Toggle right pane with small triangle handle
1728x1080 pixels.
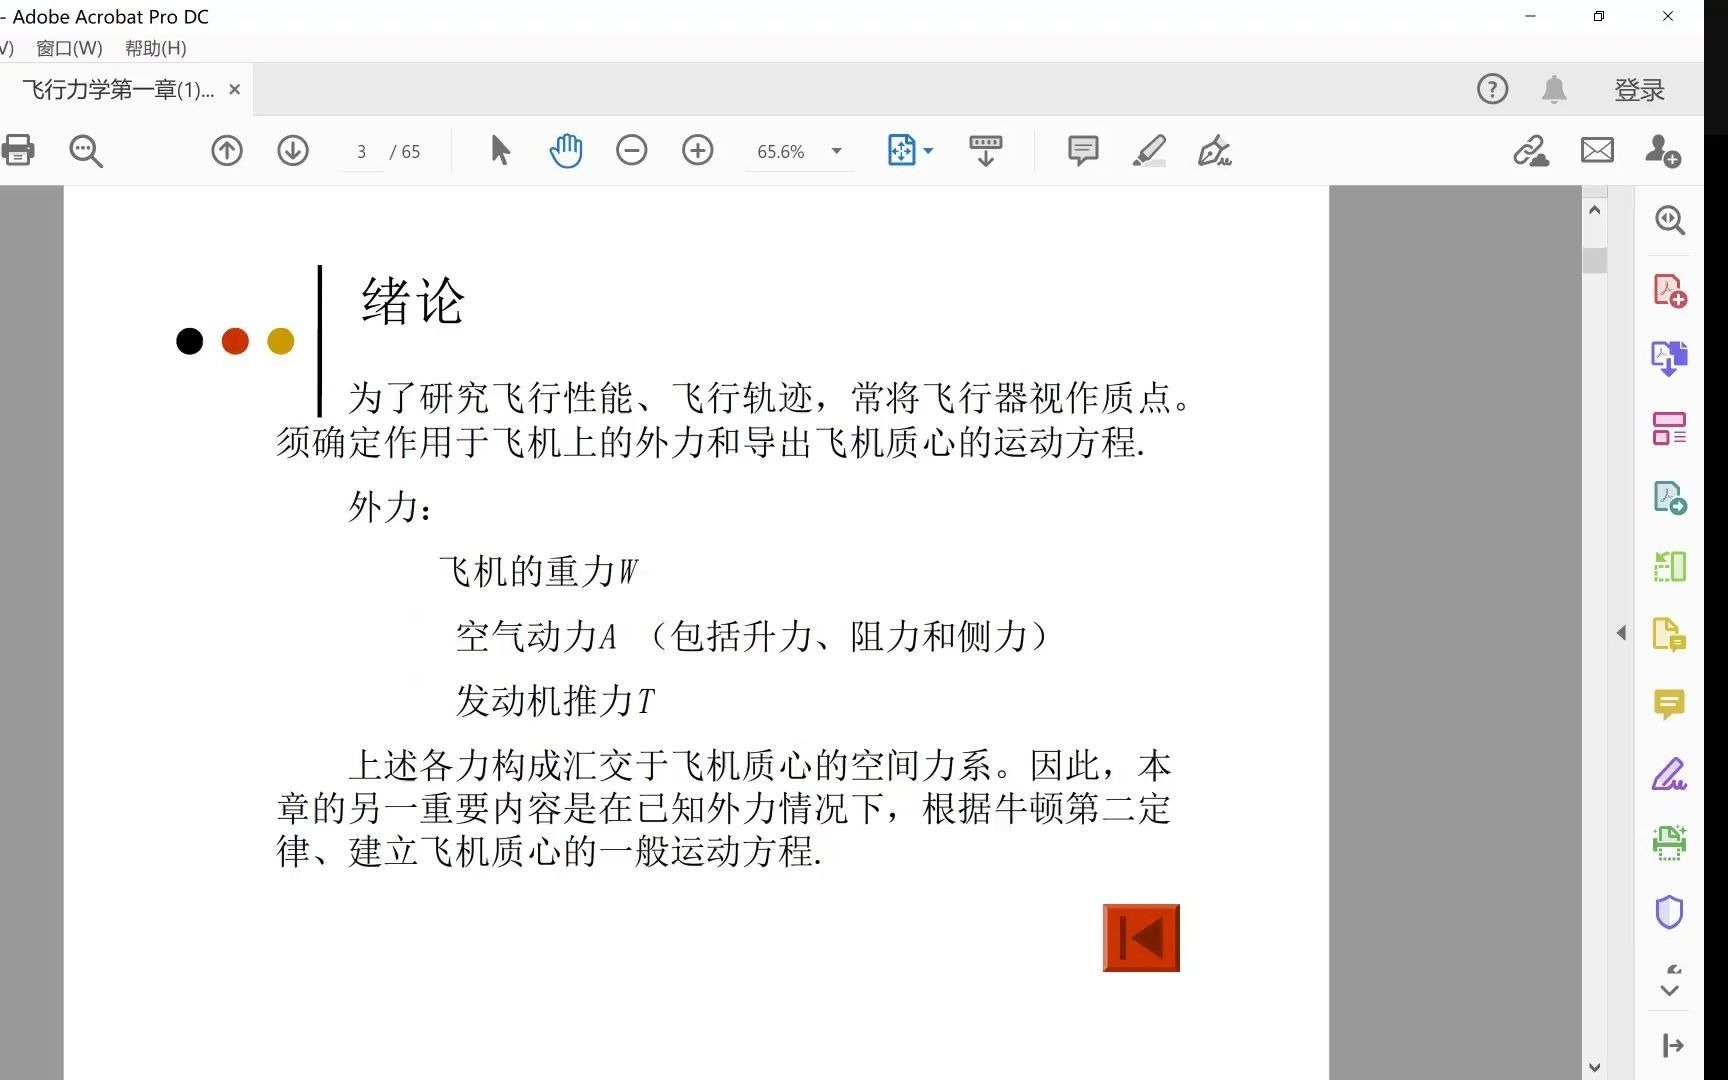1621,633
